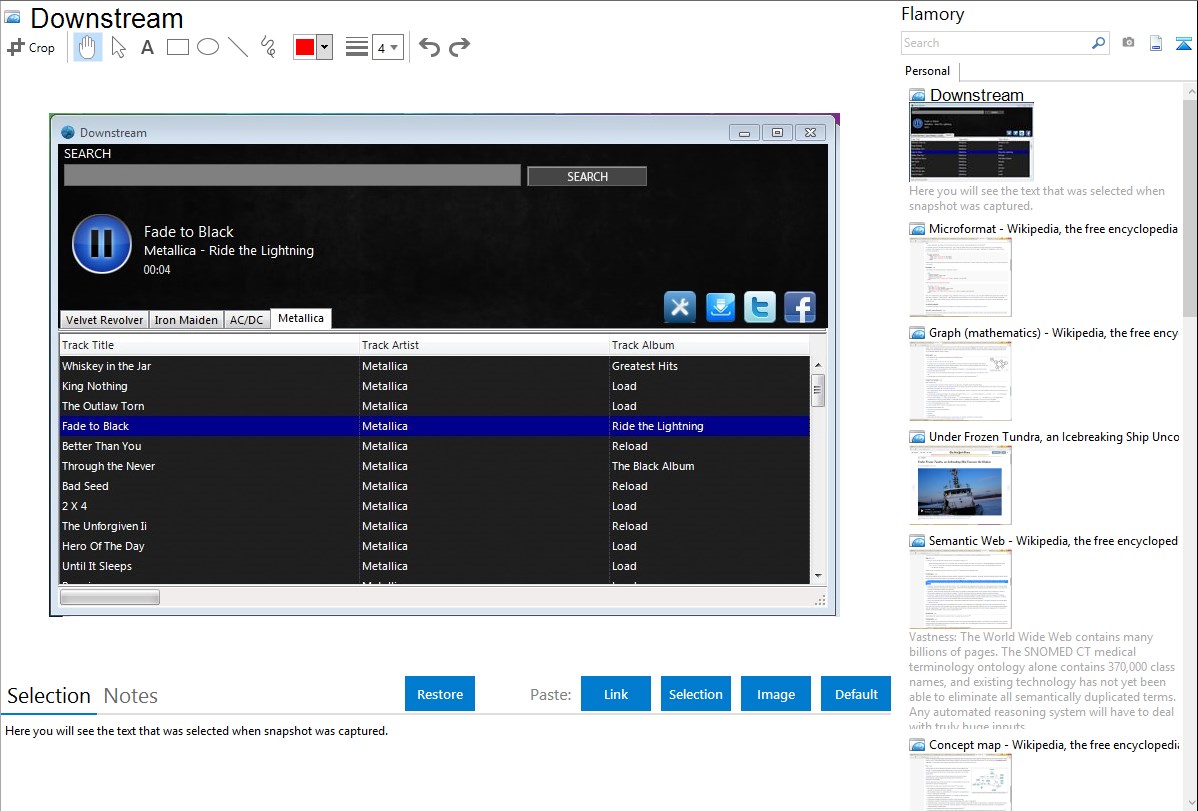Open the Graph (mathematics) snapshot thumbnail
The height and width of the screenshot is (811, 1198).
coord(960,381)
